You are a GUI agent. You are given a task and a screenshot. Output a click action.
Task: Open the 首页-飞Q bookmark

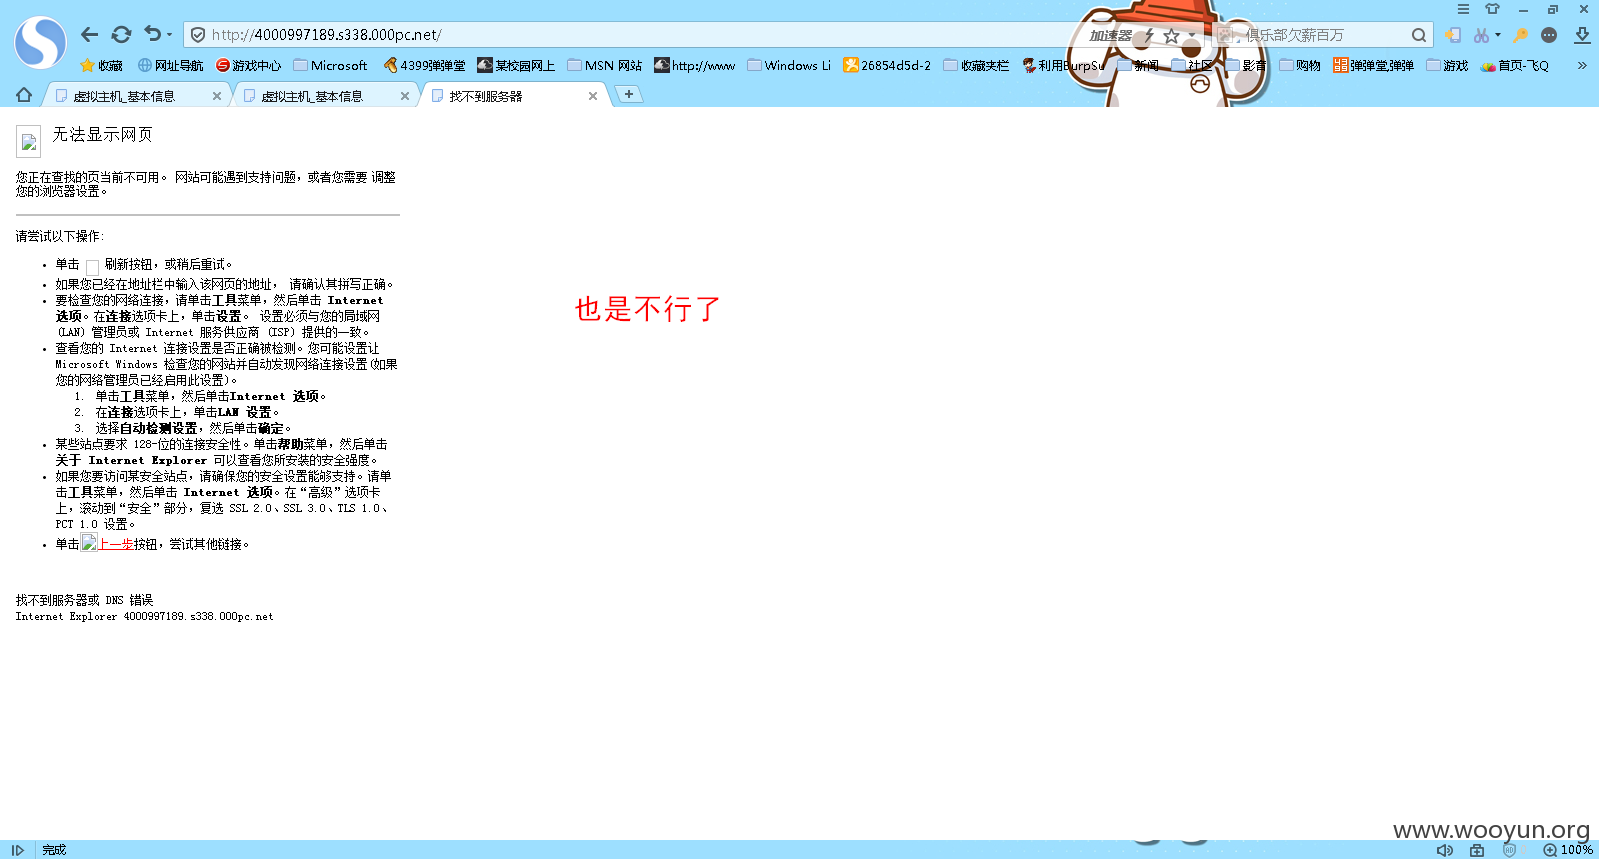(x=1514, y=66)
